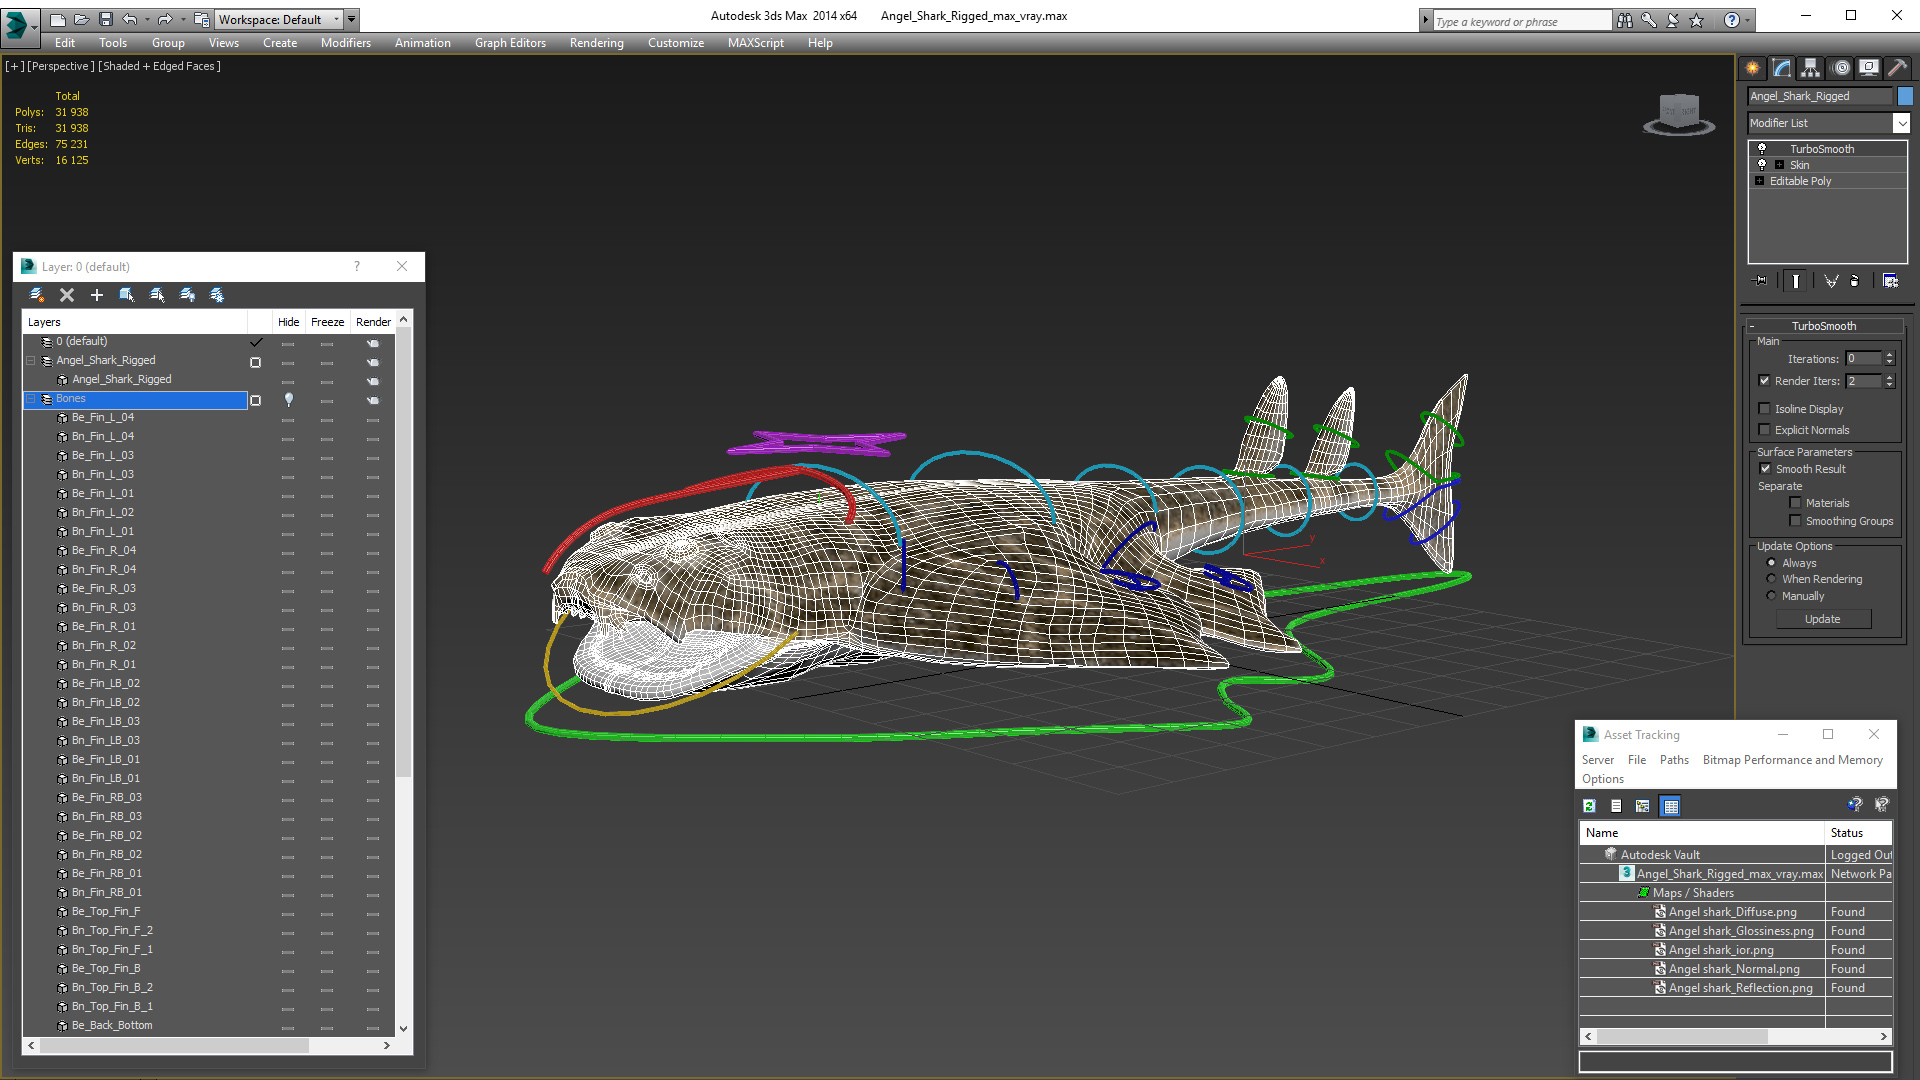Click Perspective viewport label
The image size is (1920, 1080).
pos(61,66)
